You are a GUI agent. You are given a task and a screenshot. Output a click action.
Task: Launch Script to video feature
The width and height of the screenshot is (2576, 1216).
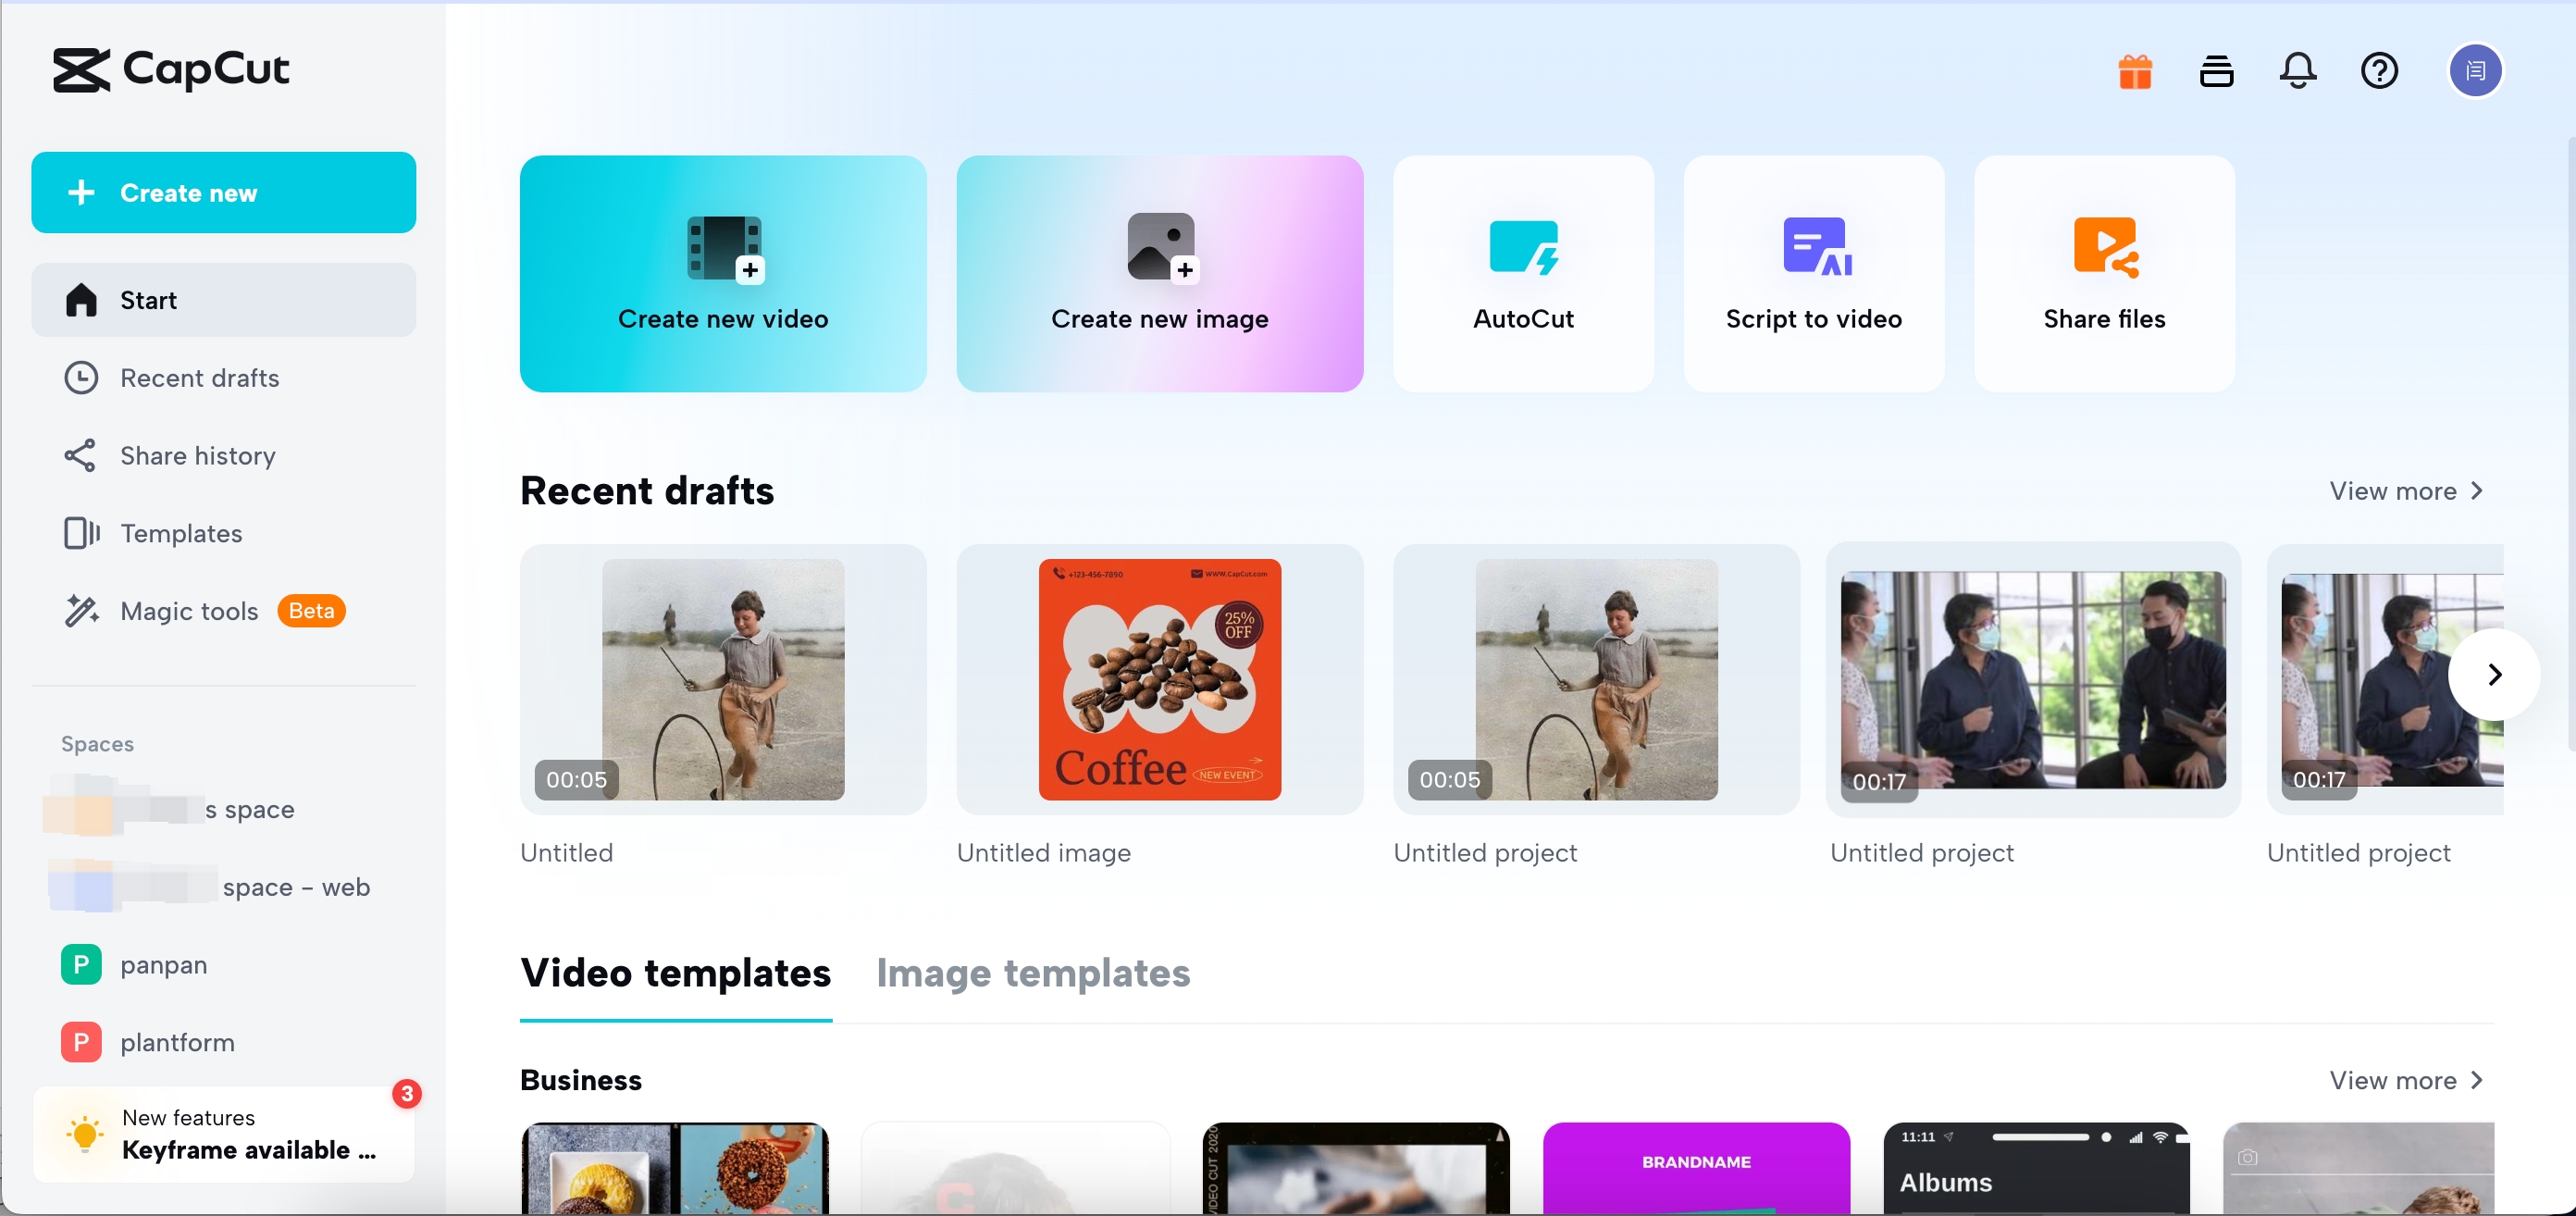[1814, 273]
